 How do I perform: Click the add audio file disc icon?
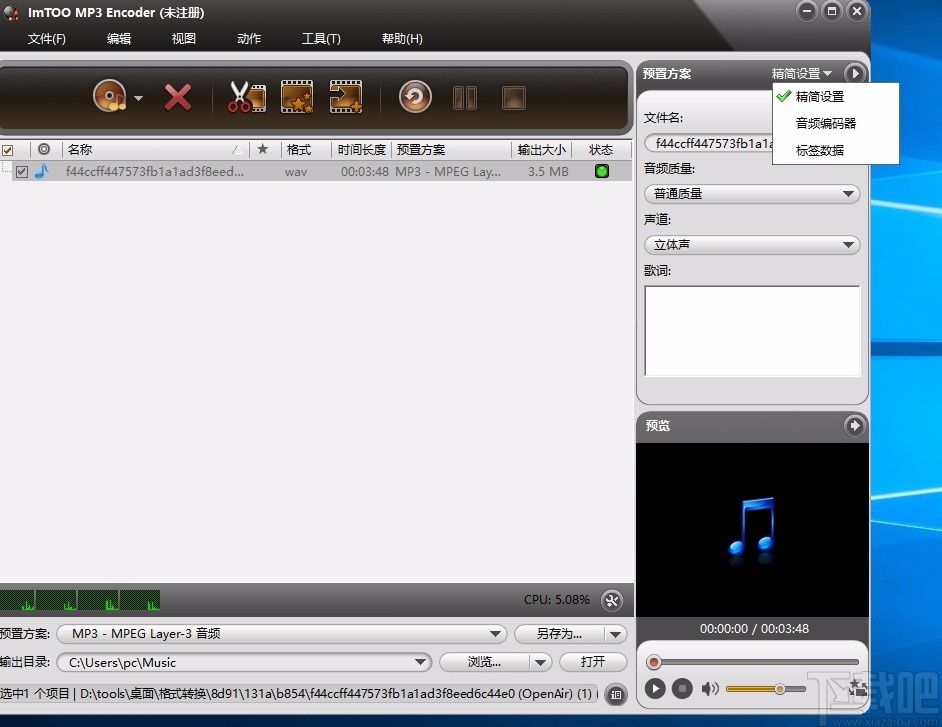[110, 97]
